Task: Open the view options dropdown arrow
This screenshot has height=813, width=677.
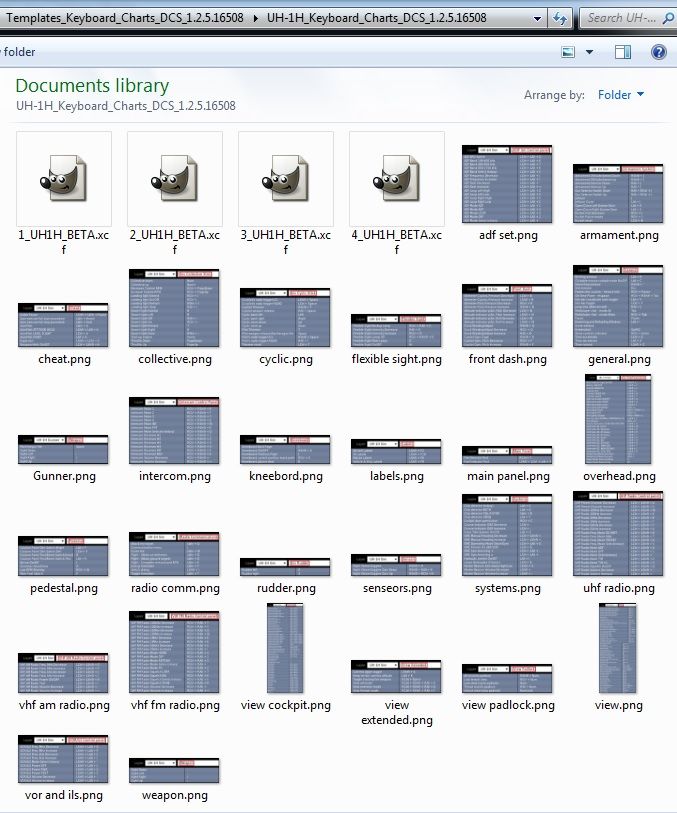Action: pyautogui.click(x=589, y=52)
